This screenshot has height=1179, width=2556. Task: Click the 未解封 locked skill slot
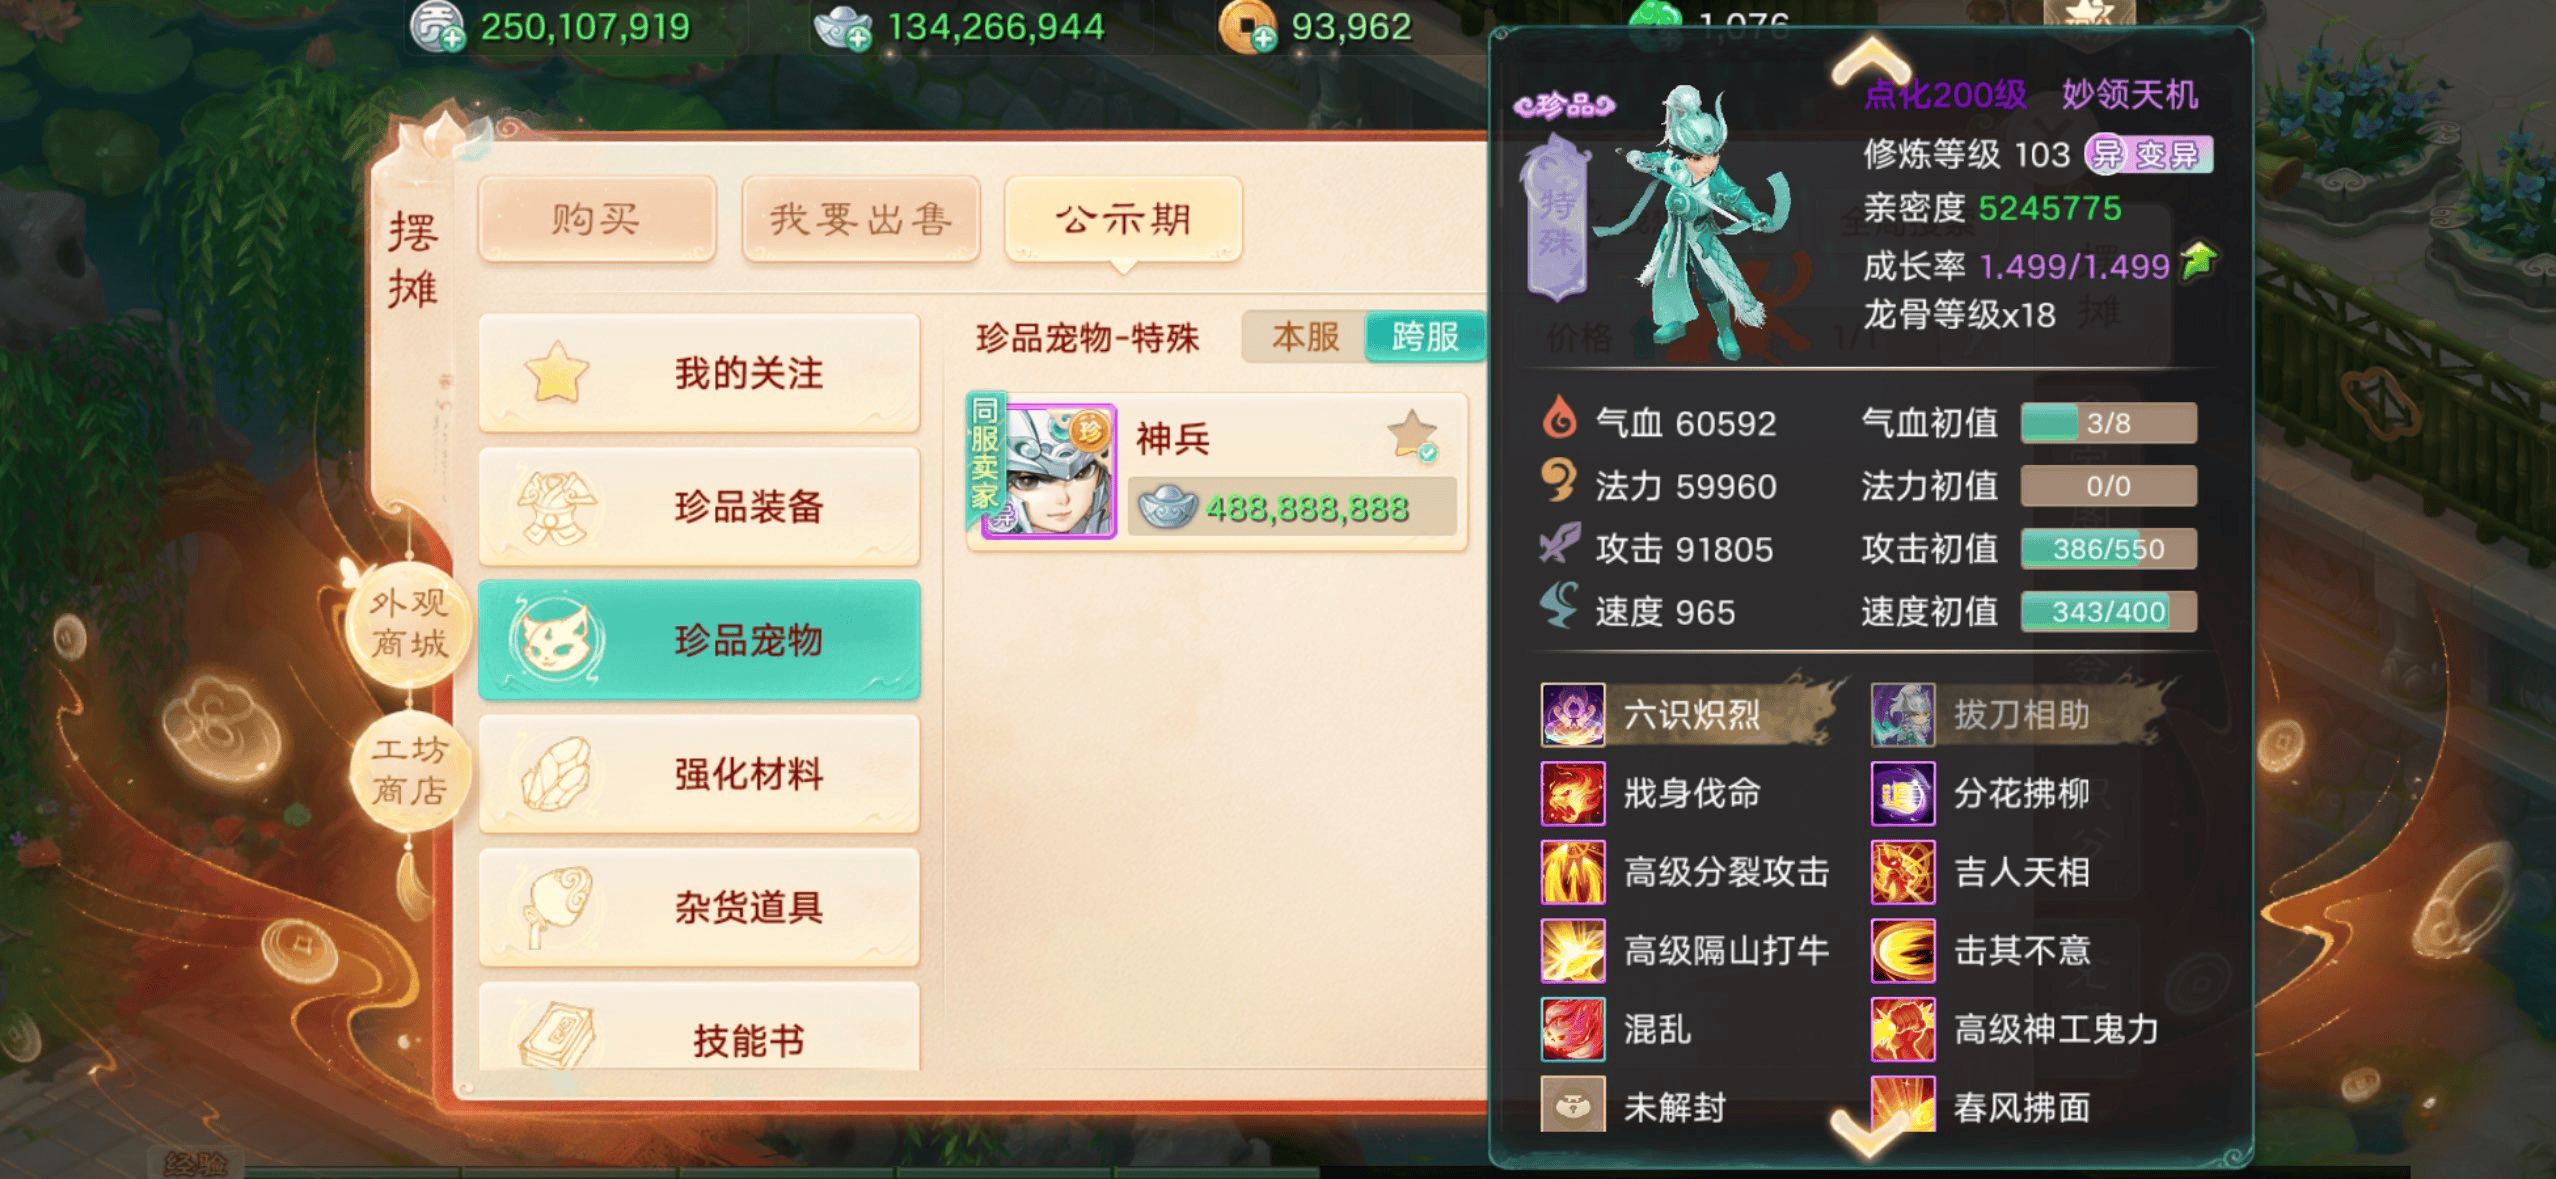(1572, 1105)
